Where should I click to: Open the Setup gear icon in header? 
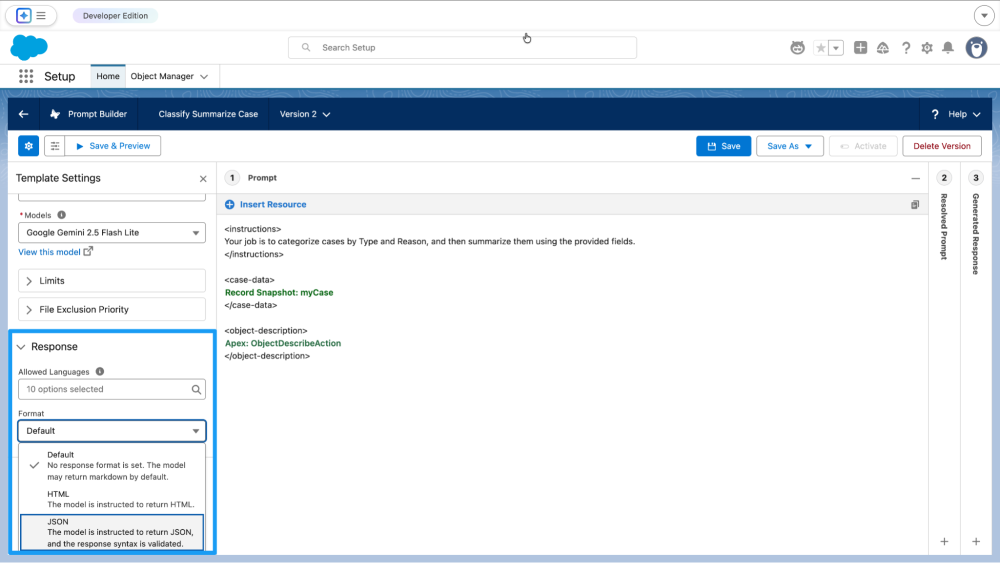click(x=927, y=48)
